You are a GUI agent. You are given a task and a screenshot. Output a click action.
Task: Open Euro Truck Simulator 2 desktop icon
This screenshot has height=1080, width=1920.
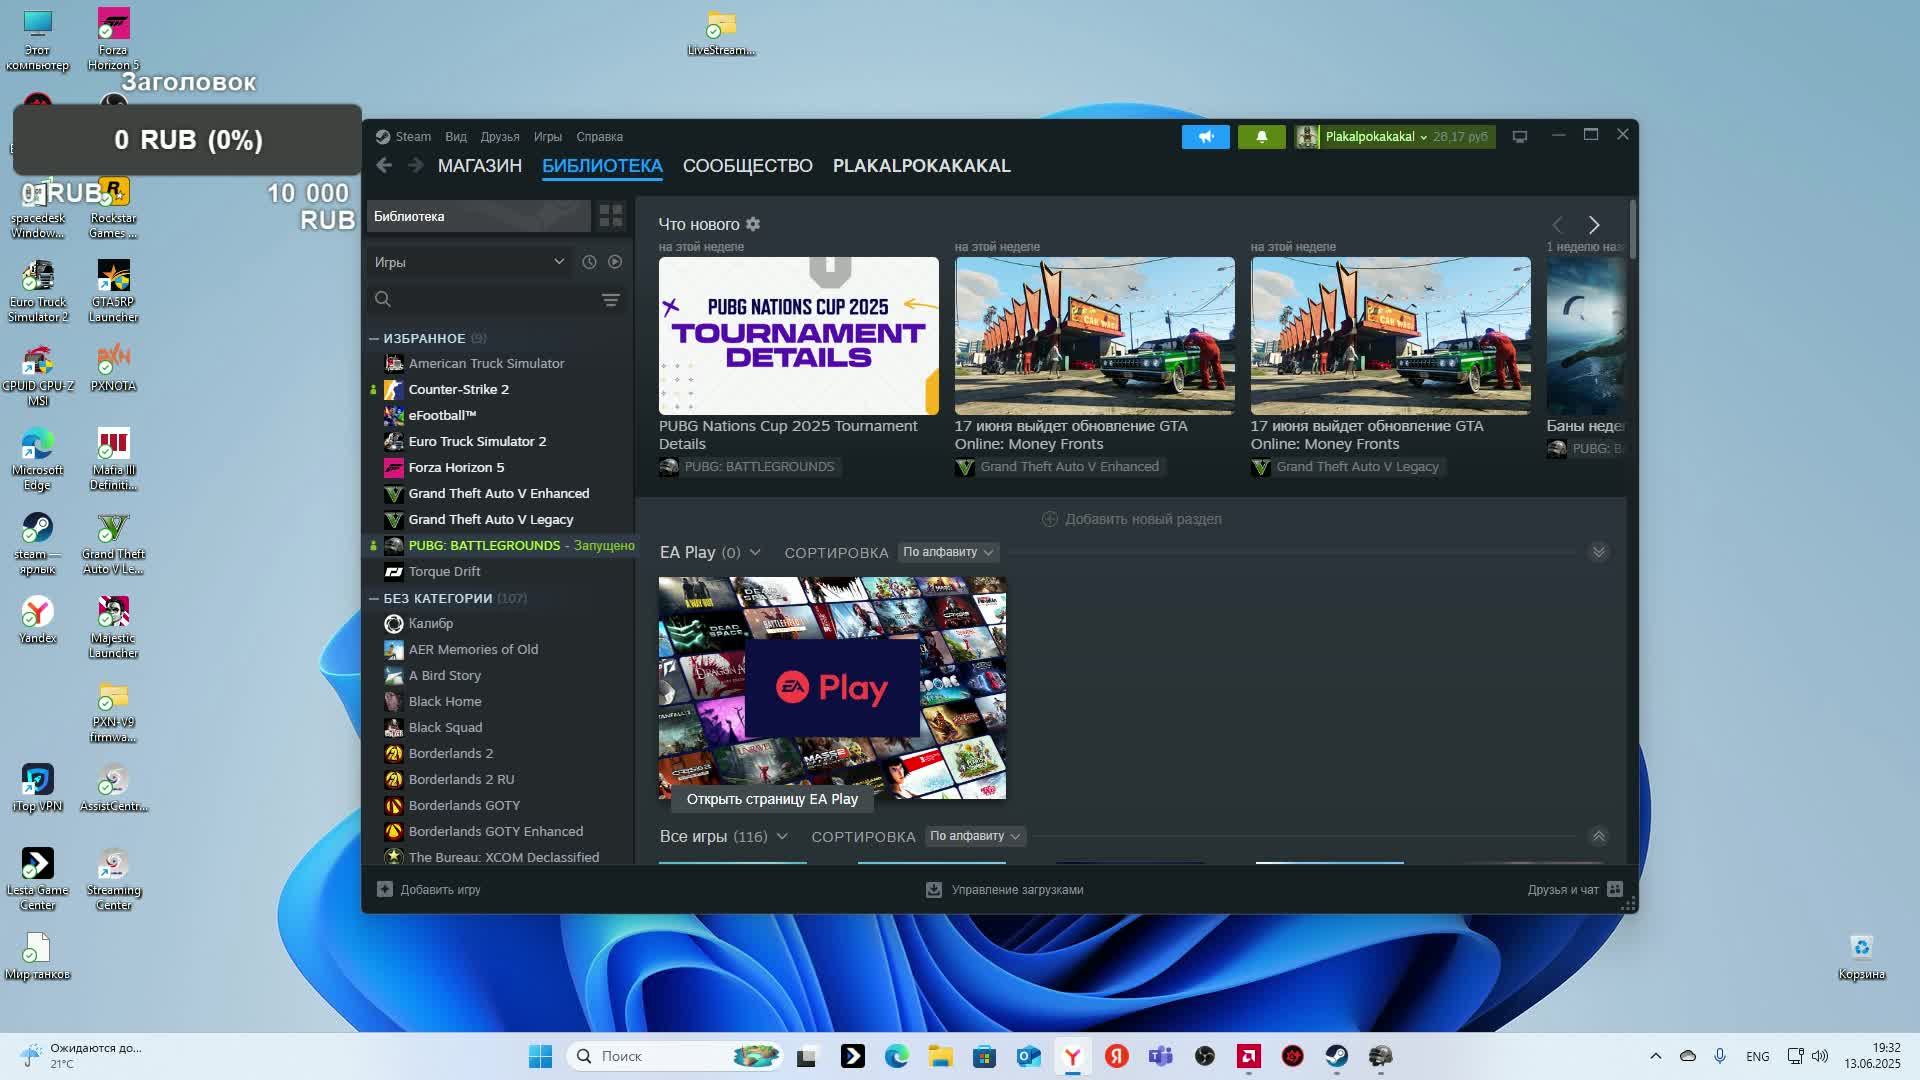coord(38,292)
